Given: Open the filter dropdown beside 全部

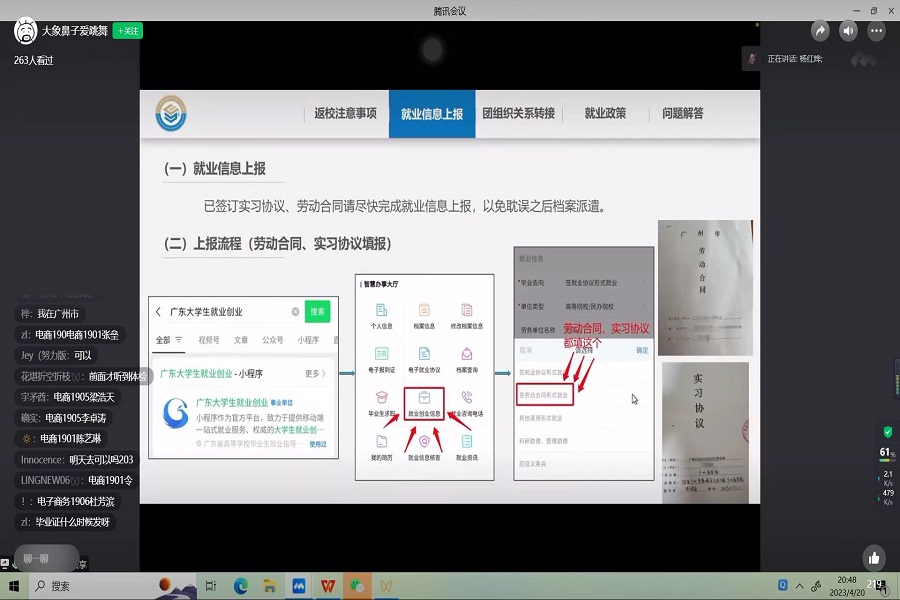Looking at the screenshot, I should coord(178,340).
